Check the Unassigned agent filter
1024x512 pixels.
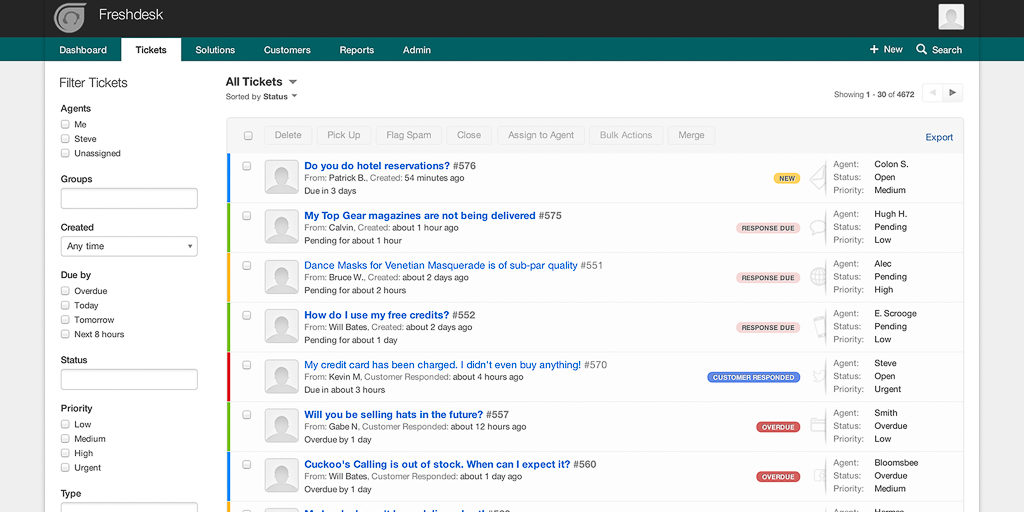coord(65,153)
